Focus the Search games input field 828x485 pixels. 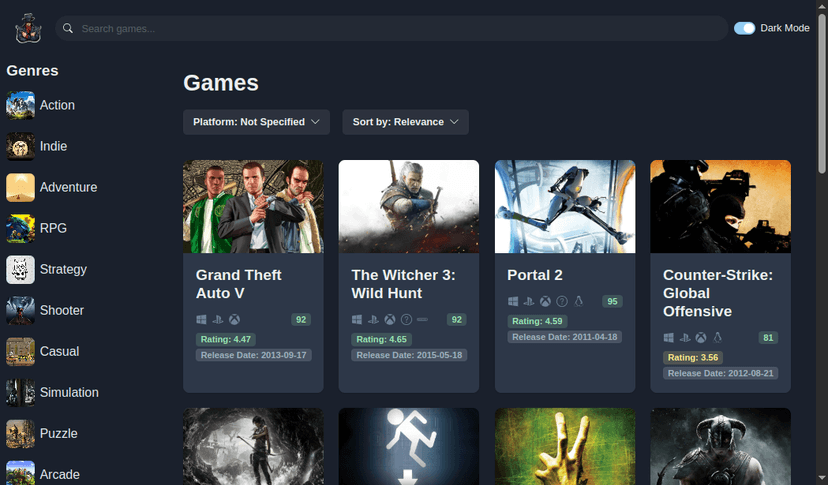coord(392,29)
